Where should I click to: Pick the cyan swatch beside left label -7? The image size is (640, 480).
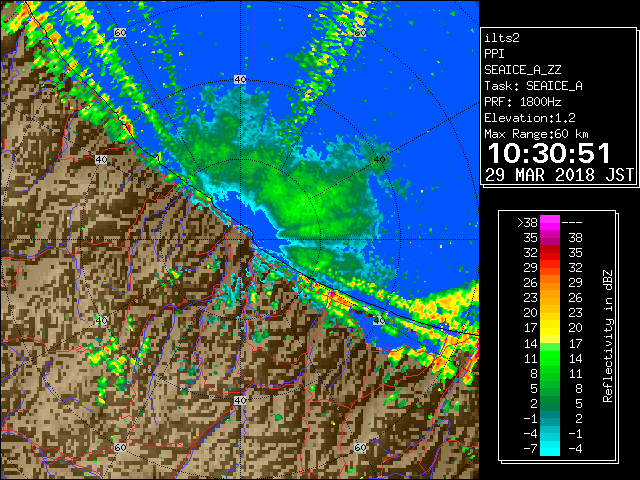pos(550,448)
